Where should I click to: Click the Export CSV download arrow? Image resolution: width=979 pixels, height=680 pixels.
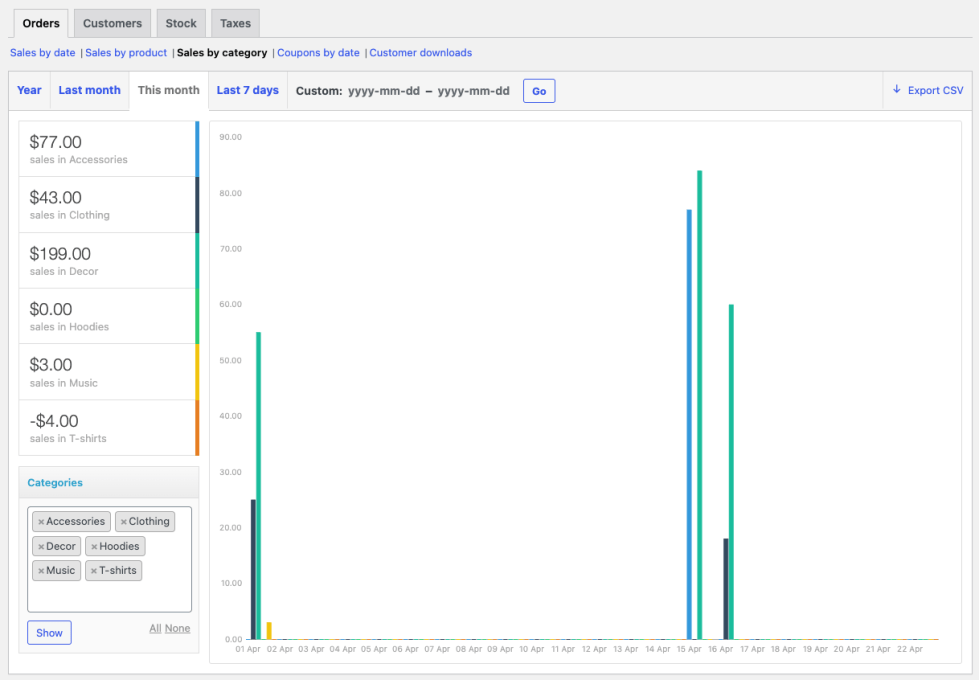tap(897, 90)
